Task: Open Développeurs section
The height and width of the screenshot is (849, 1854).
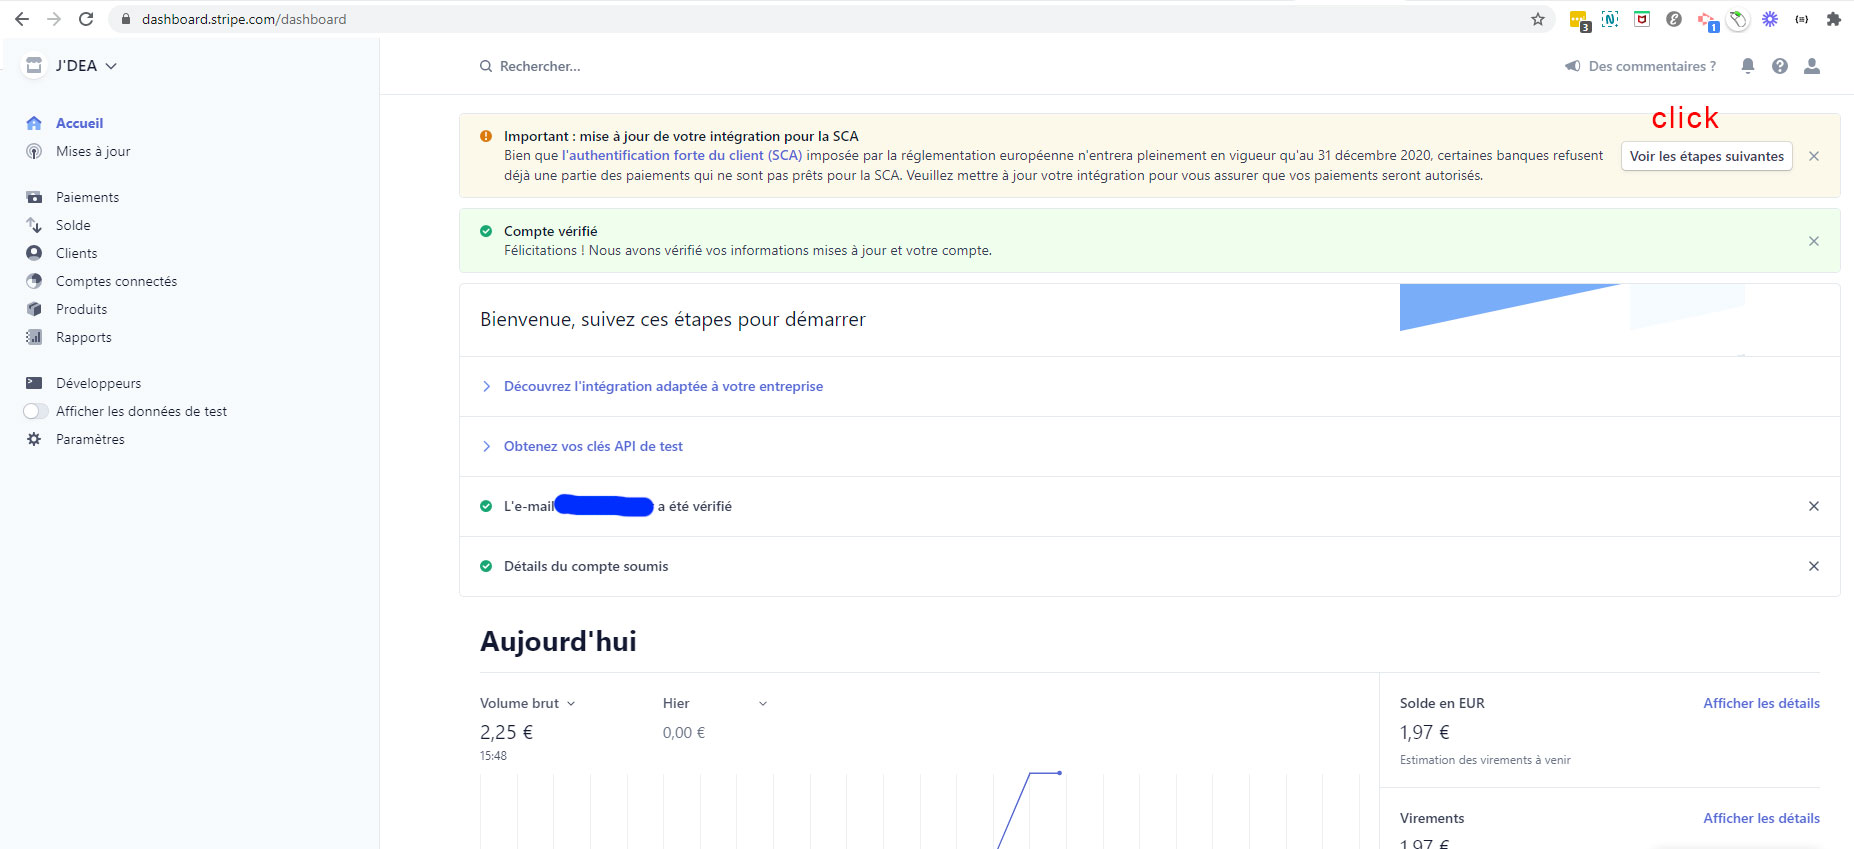Action: pos(98,383)
